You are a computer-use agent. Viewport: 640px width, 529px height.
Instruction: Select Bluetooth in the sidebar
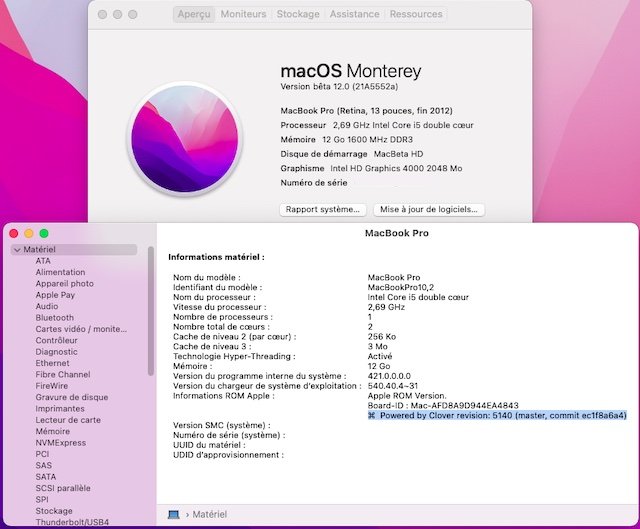click(55, 318)
